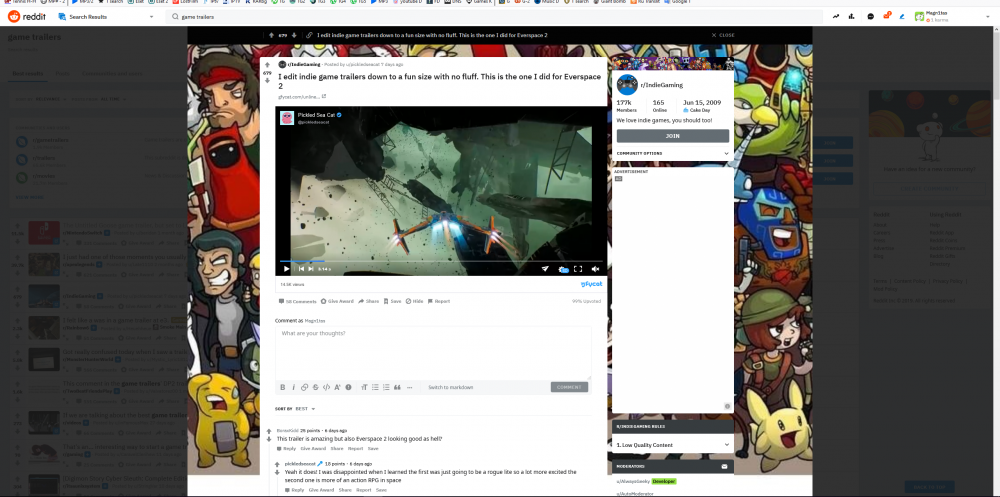This screenshot has width=1000, height=497.
Task: Expand the Low Quality Content rule
Action: coord(672,445)
